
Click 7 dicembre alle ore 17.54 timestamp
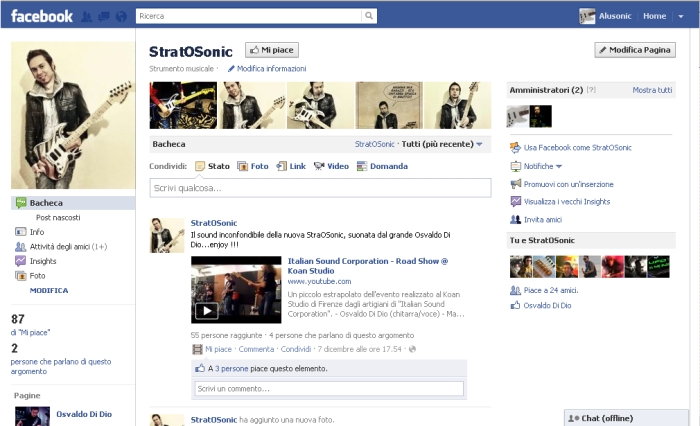(x=359, y=349)
